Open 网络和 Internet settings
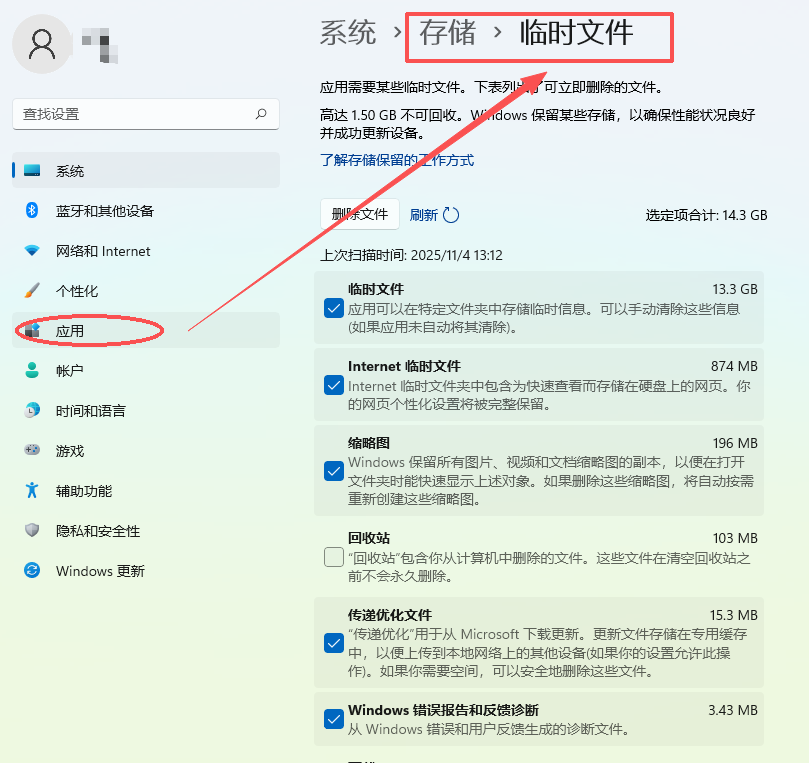The width and height of the screenshot is (809, 763). [146, 251]
